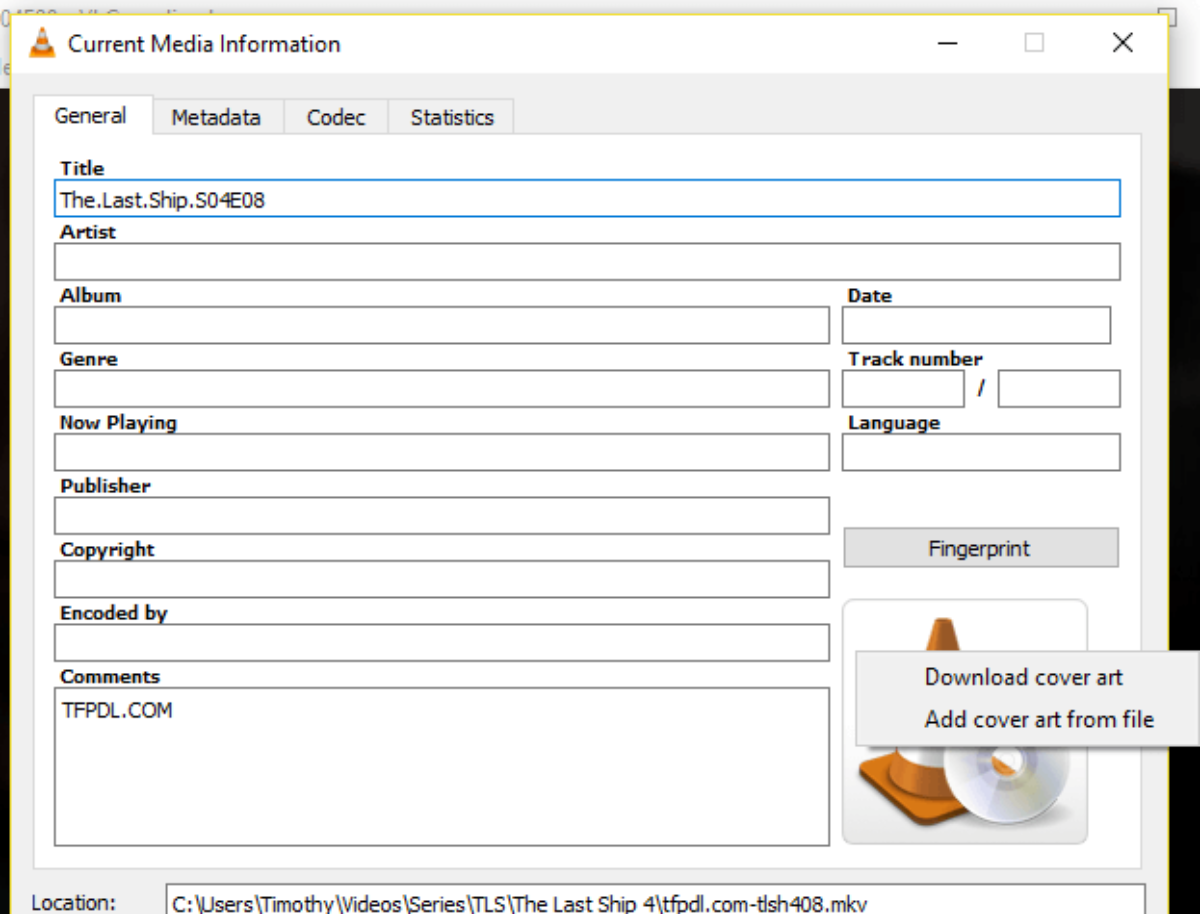
Task: Close the Current Media Information window
Action: [x=1123, y=43]
